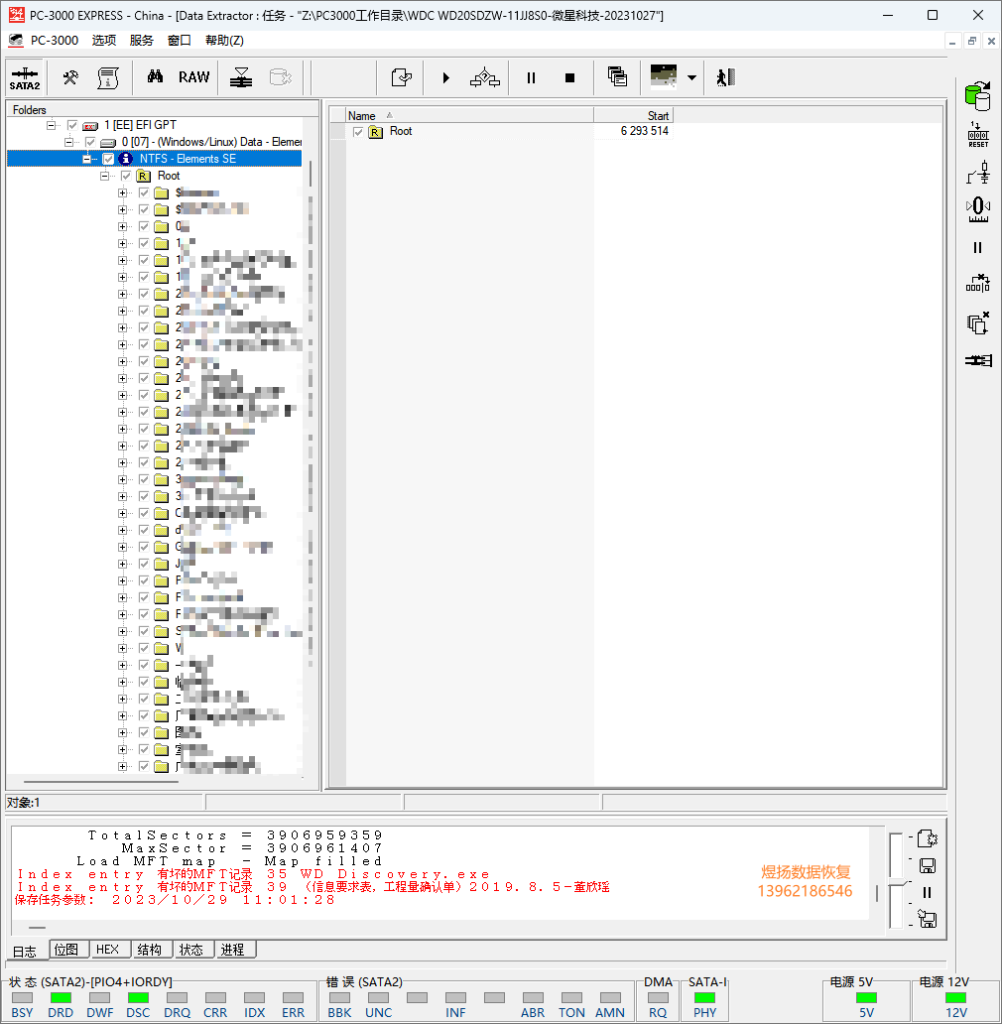
Task: Collapse the Root folder in tree
Action: tap(105, 176)
